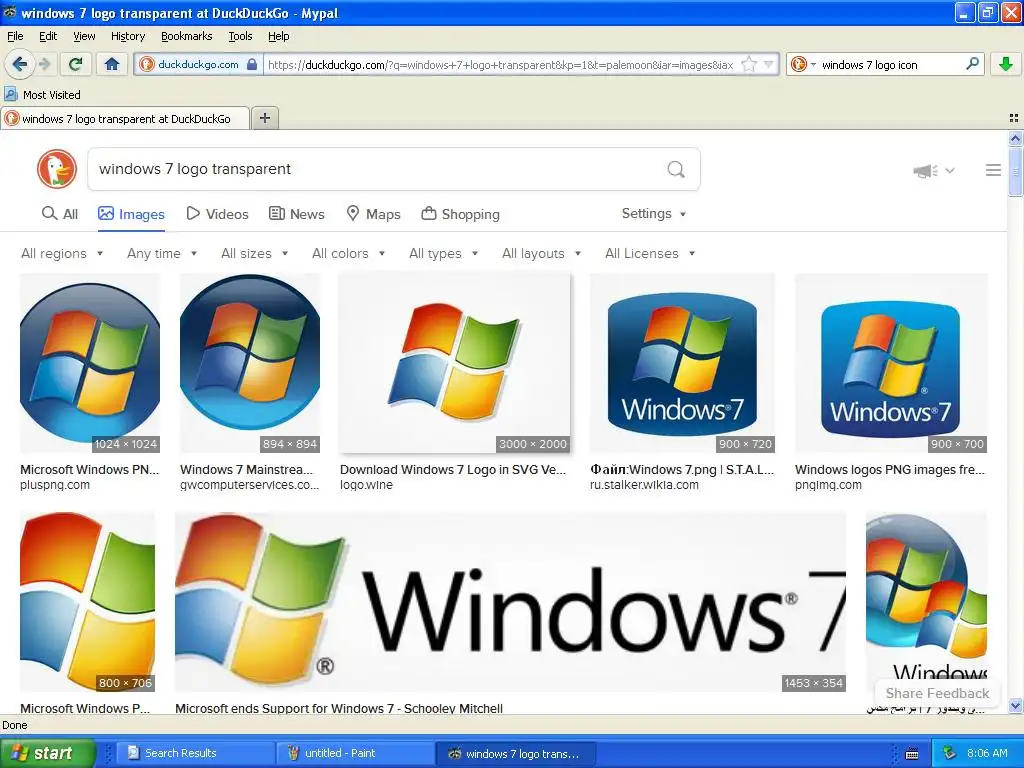Open the Tools menu
Screen dimensions: 1024x768
click(240, 36)
